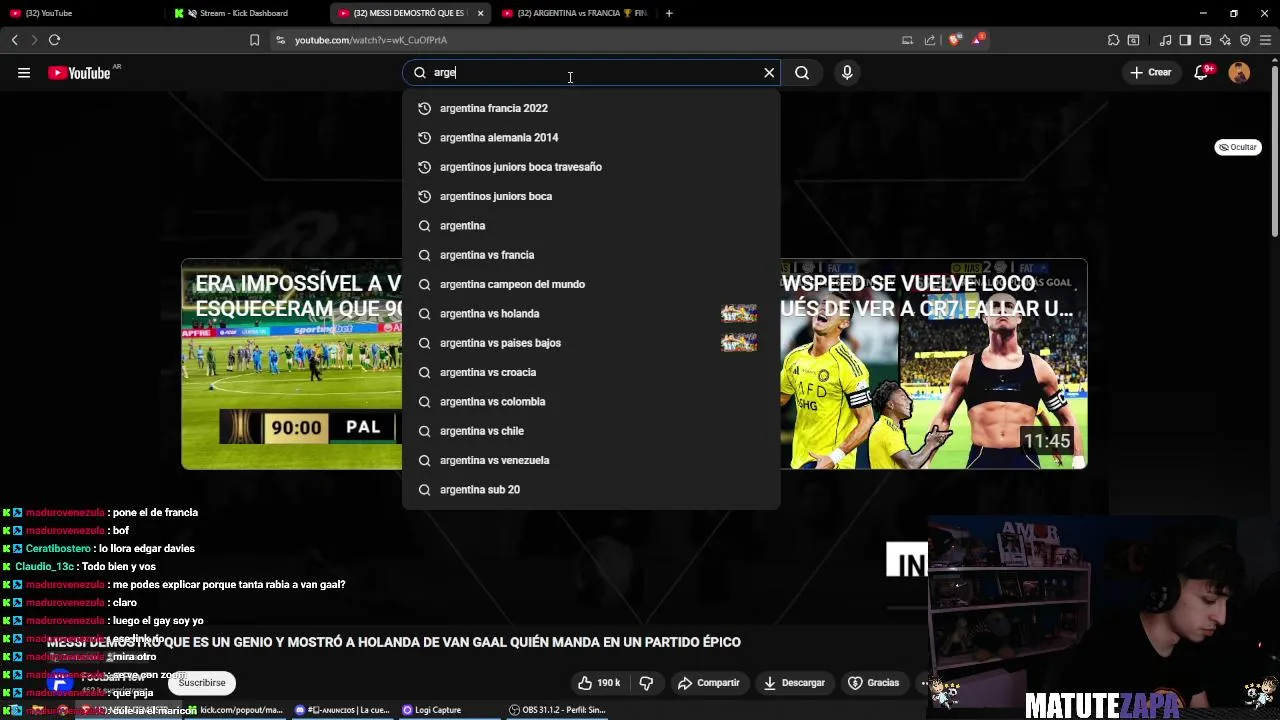Go back in browser history
This screenshot has height=720, width=1280.
point(14,40)
